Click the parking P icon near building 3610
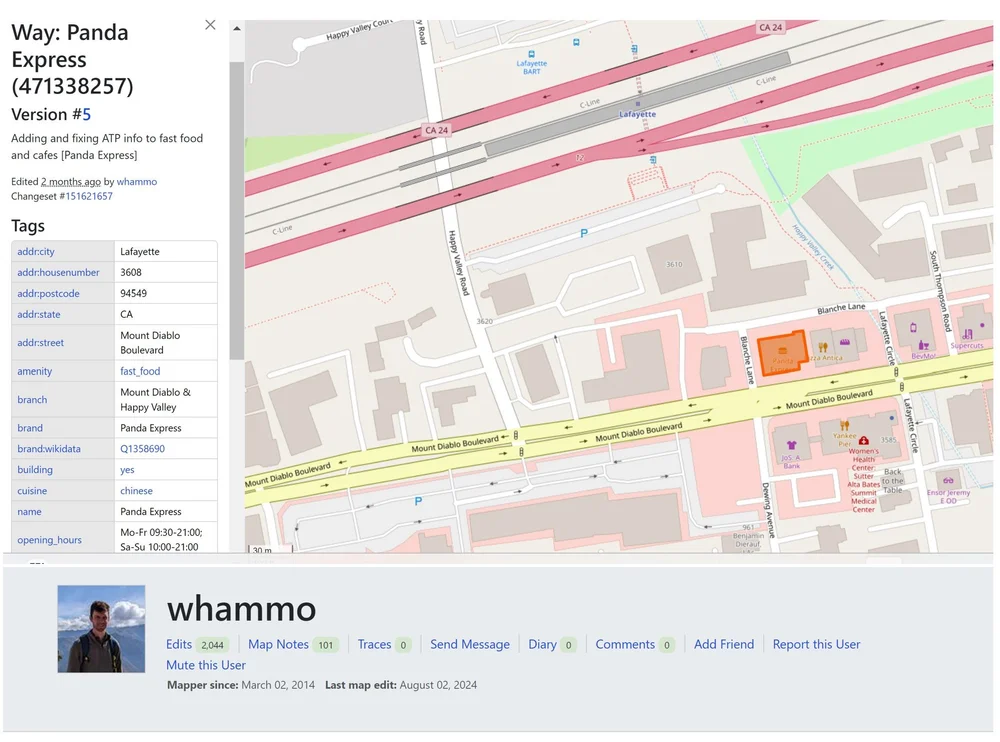This screenshot has width=1000, height=742. click(584, 234)
